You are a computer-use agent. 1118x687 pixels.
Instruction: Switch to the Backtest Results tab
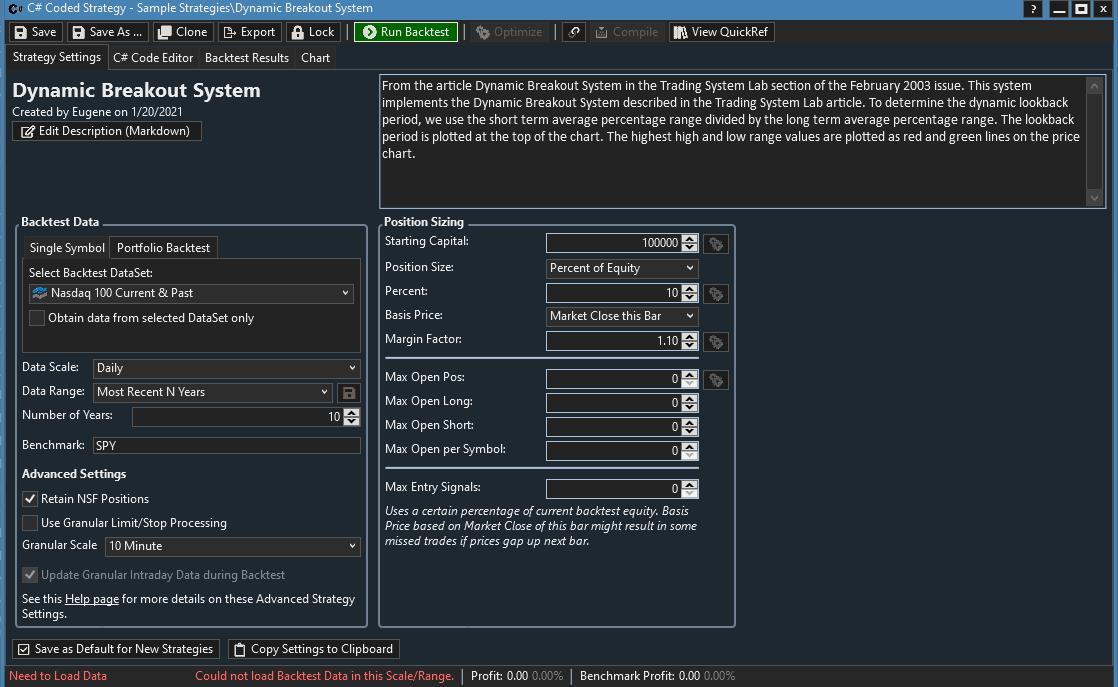247,58
